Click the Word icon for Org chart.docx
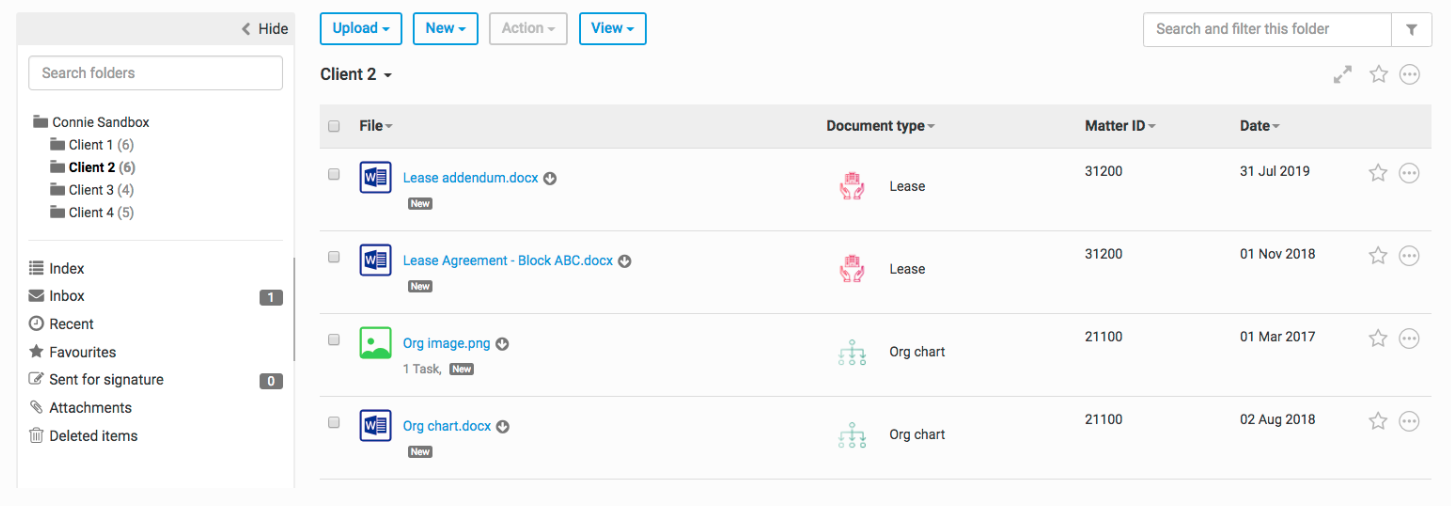 [375, 426]
